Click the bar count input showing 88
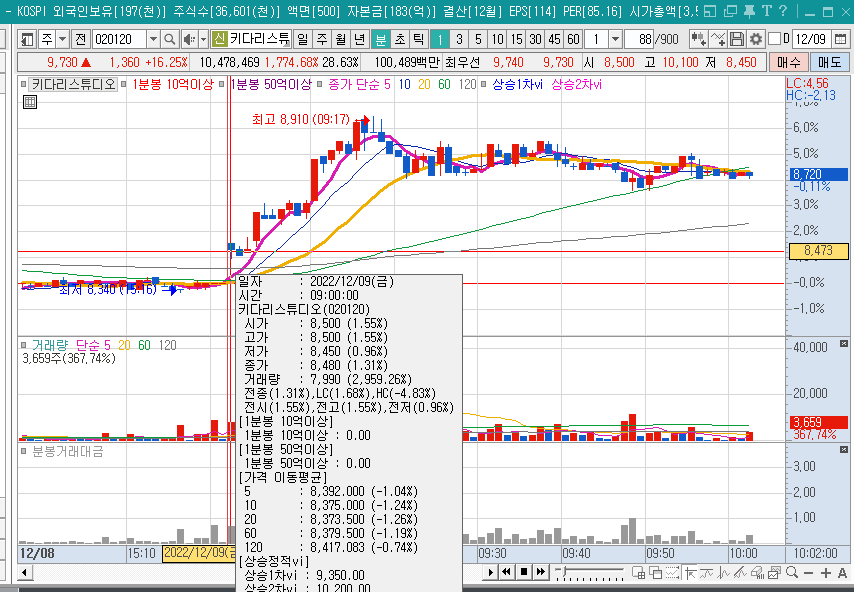 [x=639, y=39]
